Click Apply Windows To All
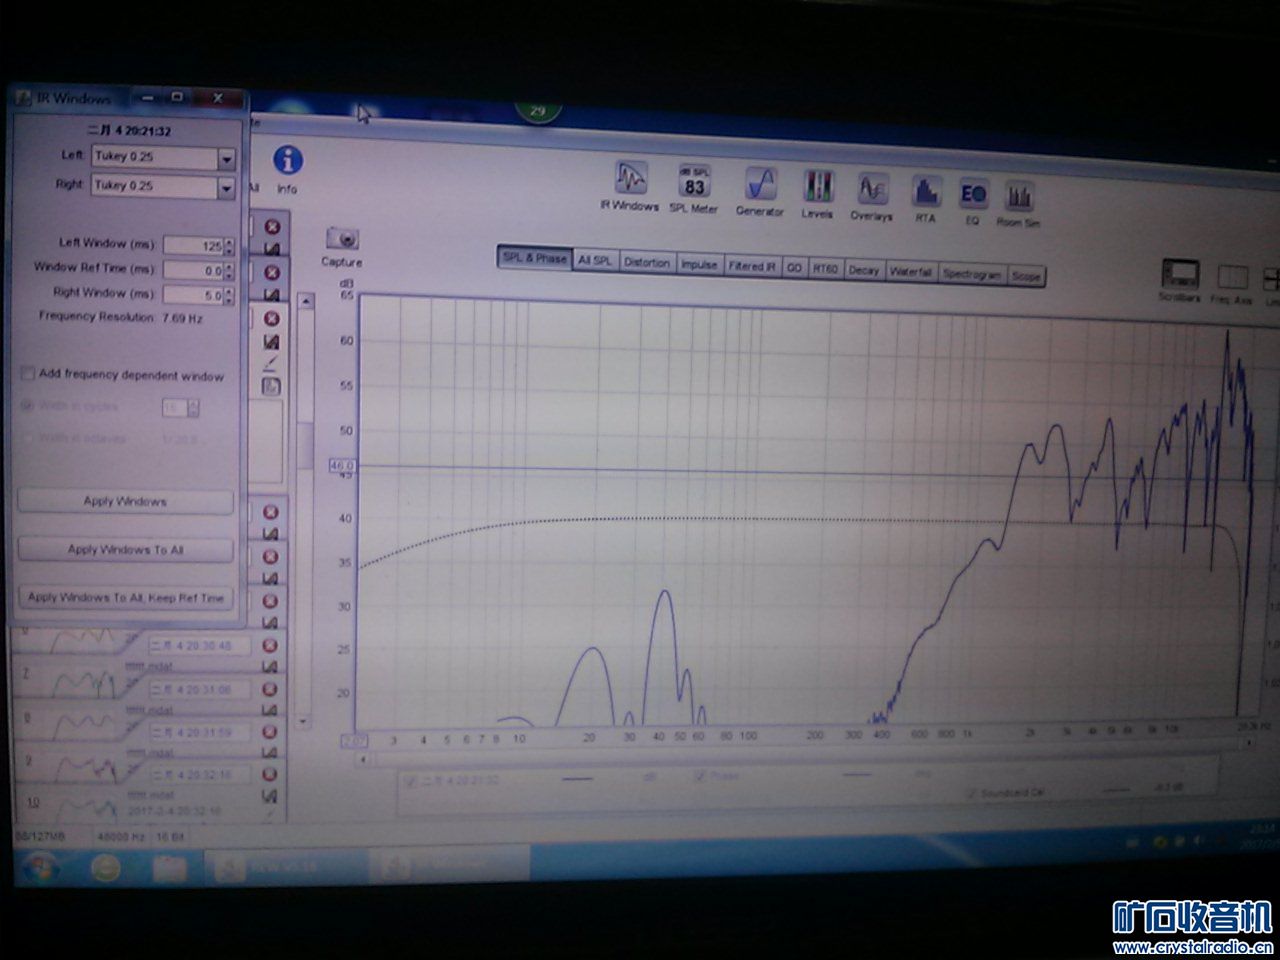 coord(125,549)
